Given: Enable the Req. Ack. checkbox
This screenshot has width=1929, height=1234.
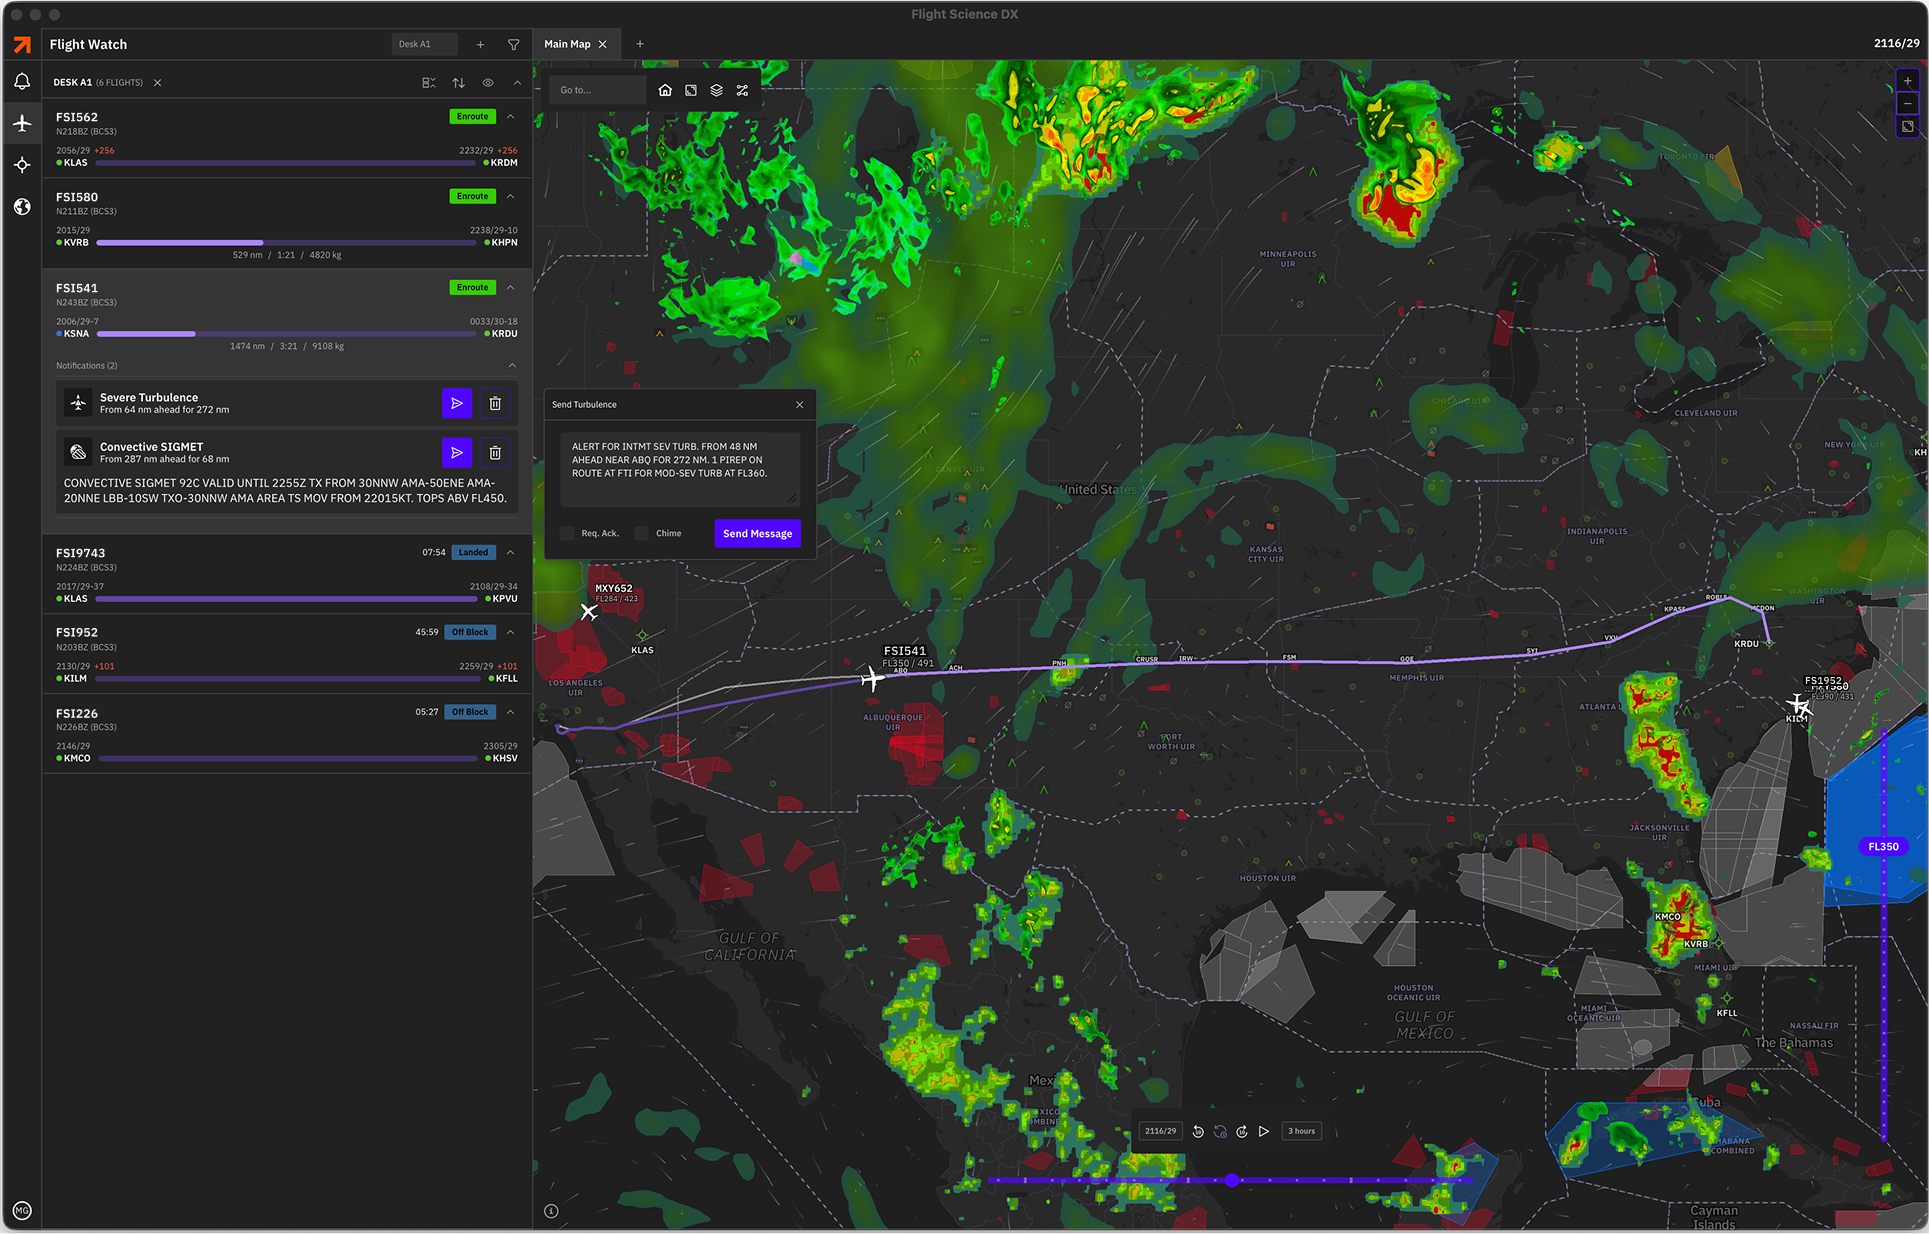Looking at the screenshot, I should tap(567, 533).
